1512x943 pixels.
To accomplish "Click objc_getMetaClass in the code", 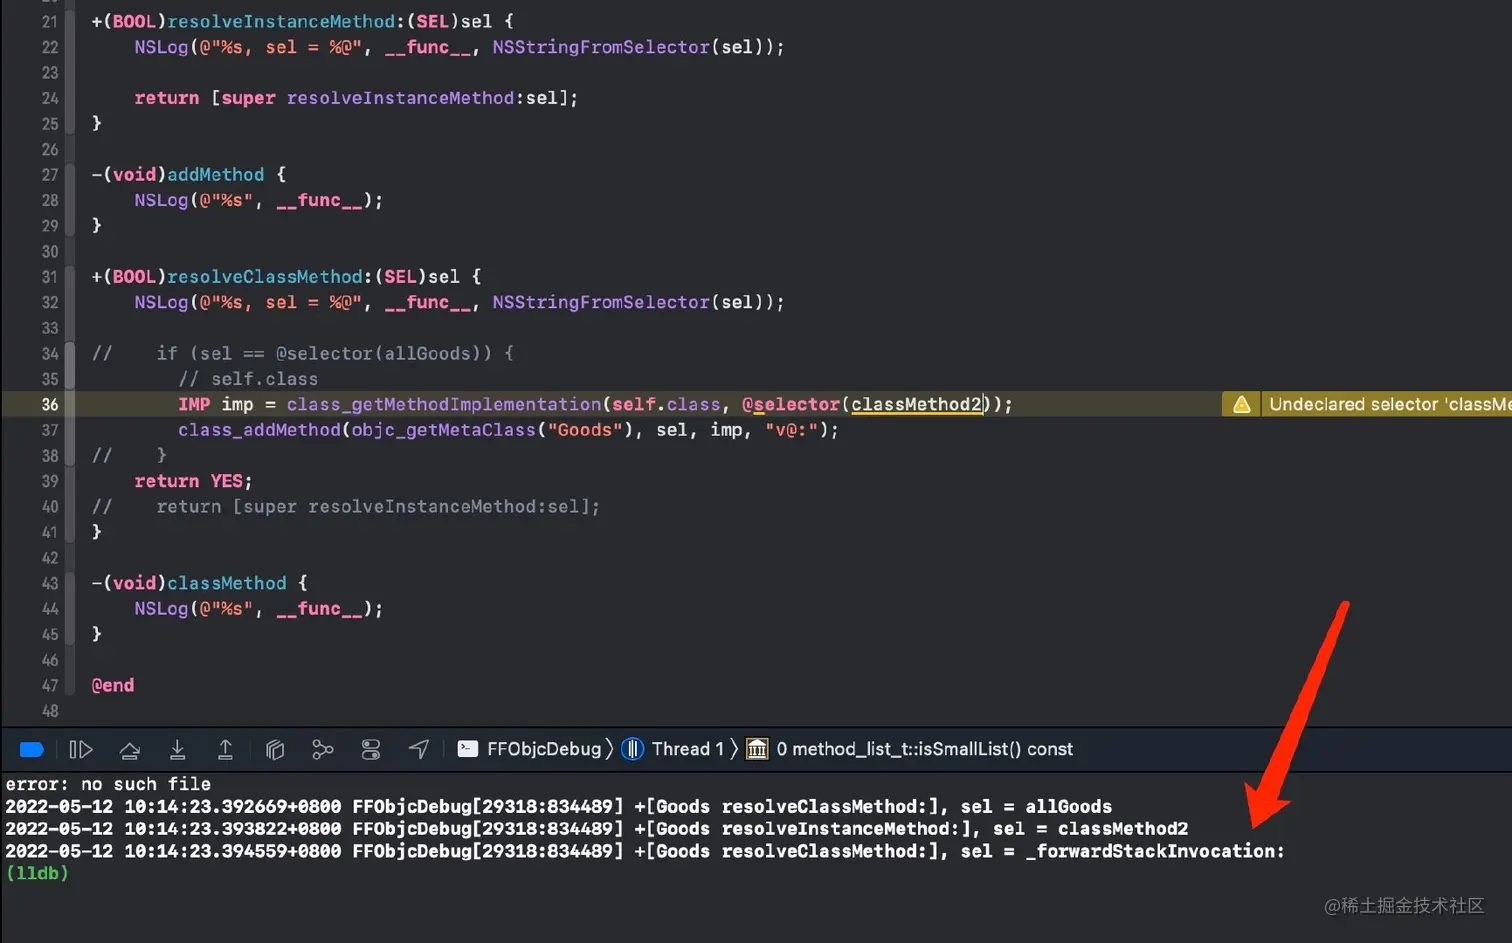I will pos(444,430).
